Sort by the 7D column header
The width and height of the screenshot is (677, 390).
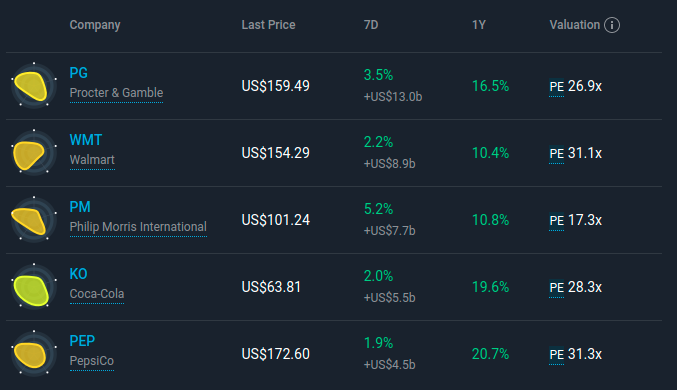[x=371, y=25]
